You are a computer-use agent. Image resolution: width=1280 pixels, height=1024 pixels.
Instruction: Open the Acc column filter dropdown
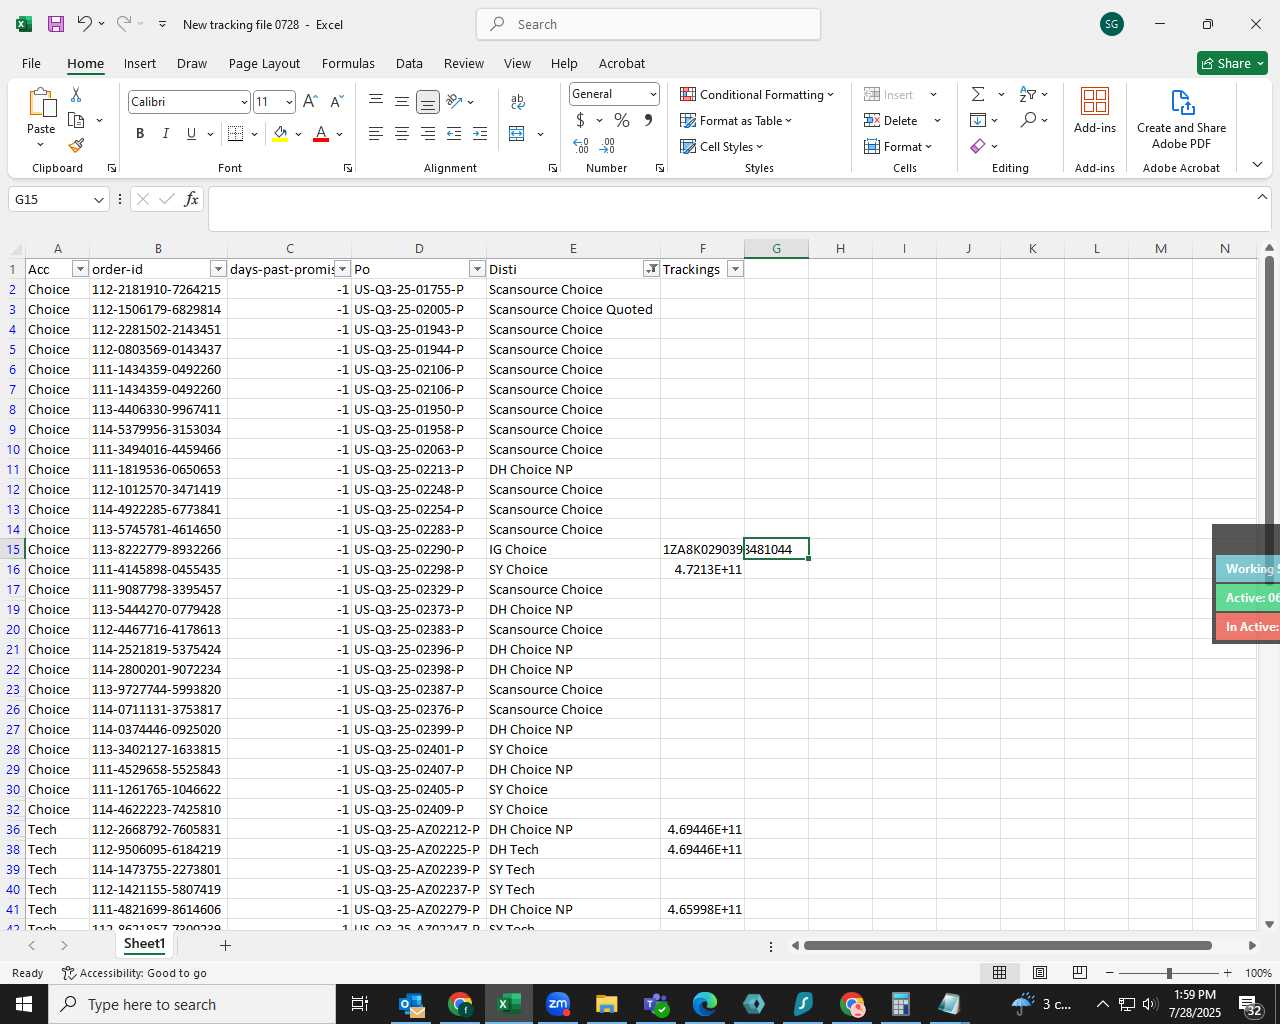(80, 269)
